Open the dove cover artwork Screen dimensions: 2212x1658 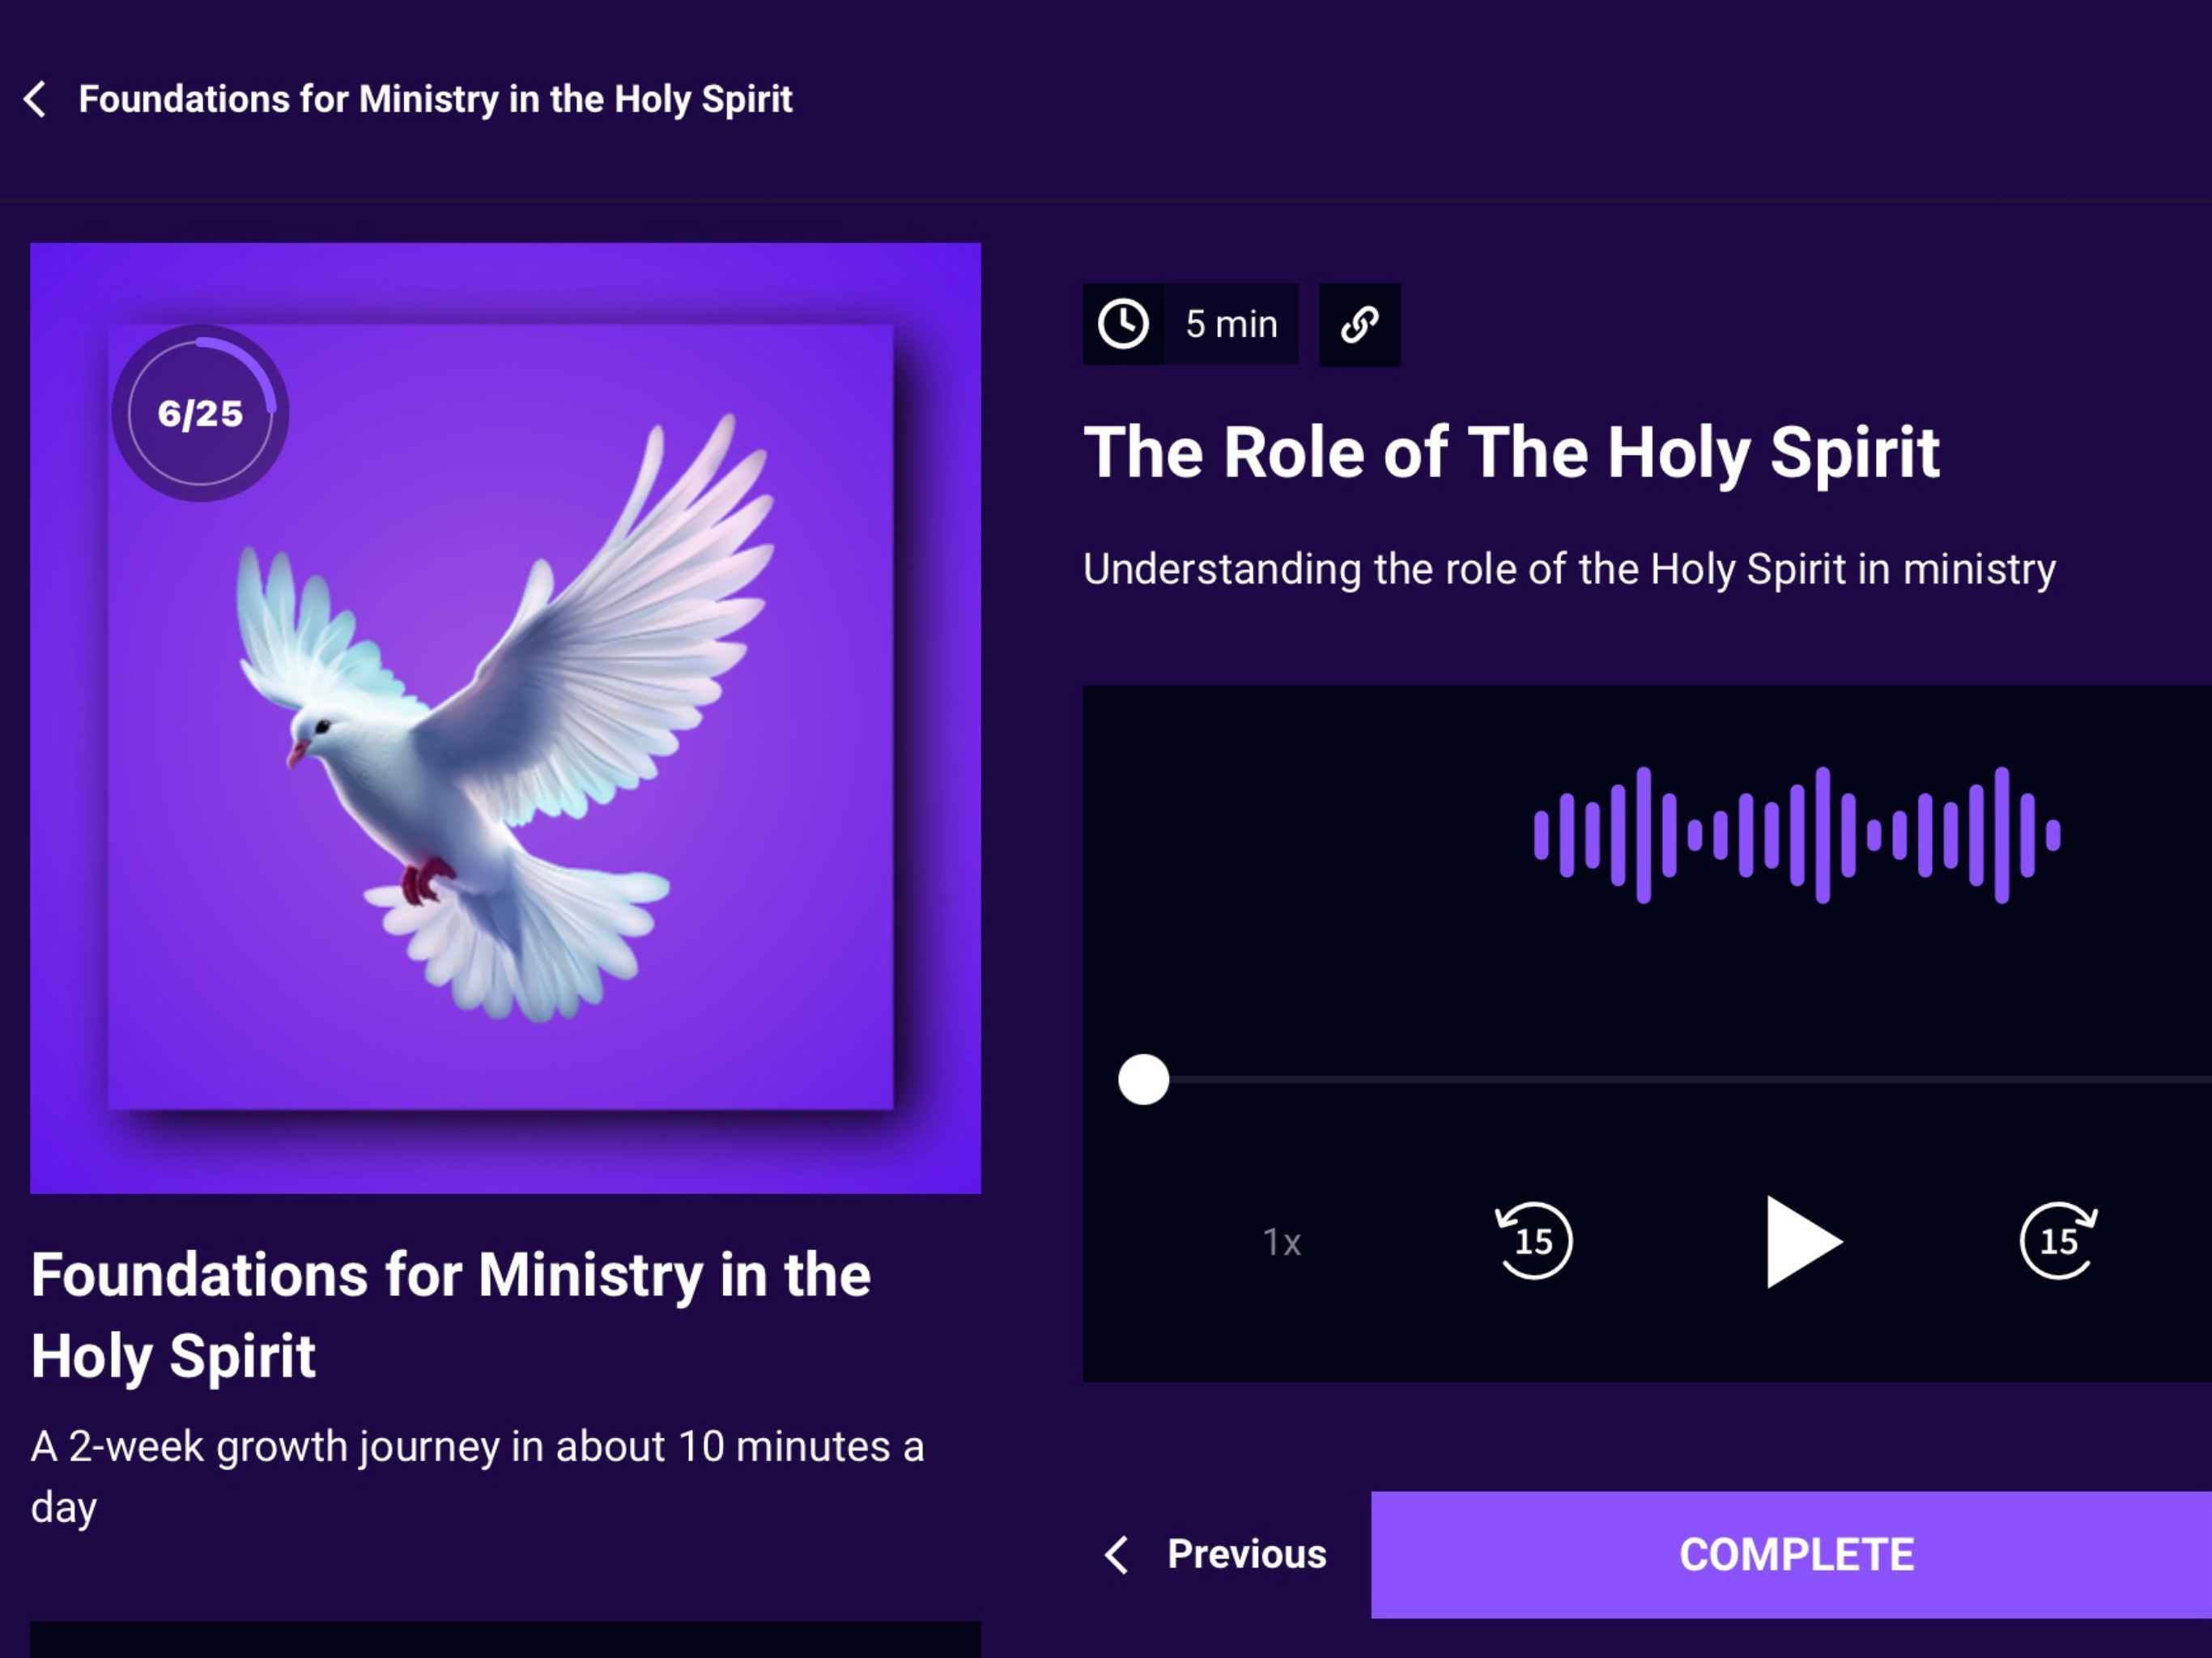point(505,717)
